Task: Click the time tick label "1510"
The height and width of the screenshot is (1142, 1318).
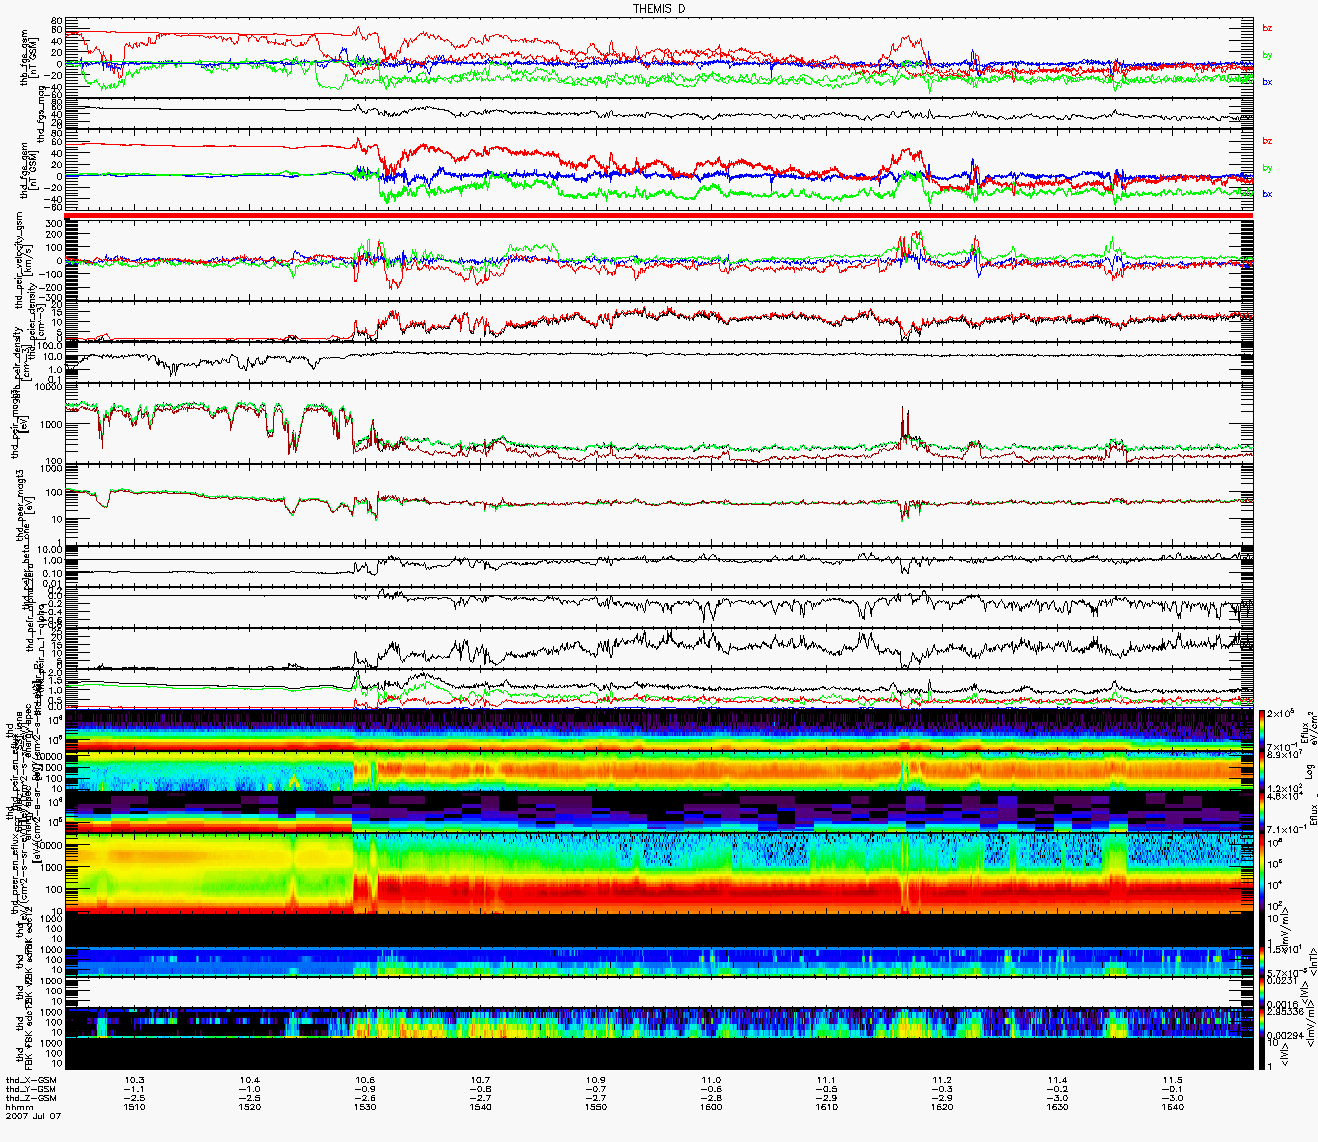Action: (x=135, y=1107)
